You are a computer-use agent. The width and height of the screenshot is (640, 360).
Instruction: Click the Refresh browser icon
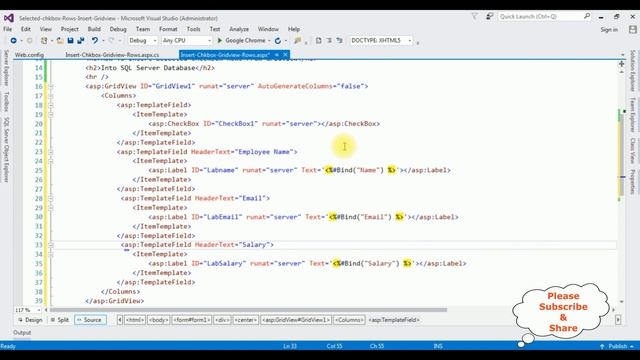(278, 40)
